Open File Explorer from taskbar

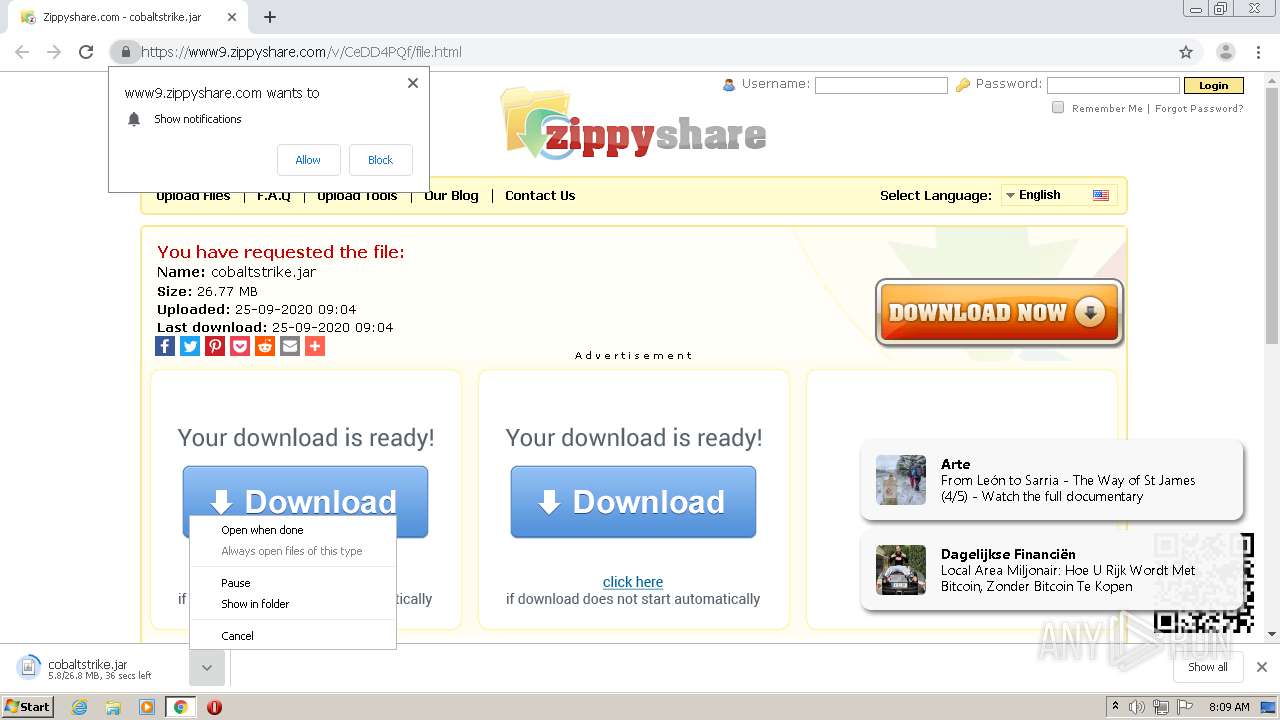[113, 707]
